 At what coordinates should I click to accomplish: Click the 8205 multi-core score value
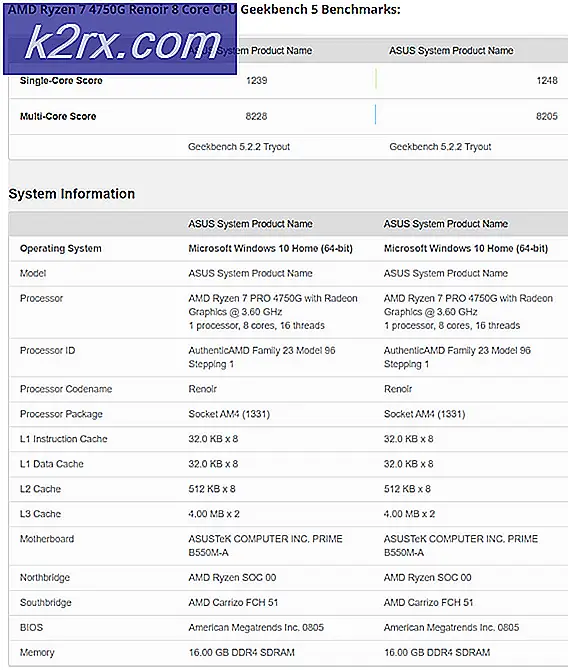tap(547, 116)
